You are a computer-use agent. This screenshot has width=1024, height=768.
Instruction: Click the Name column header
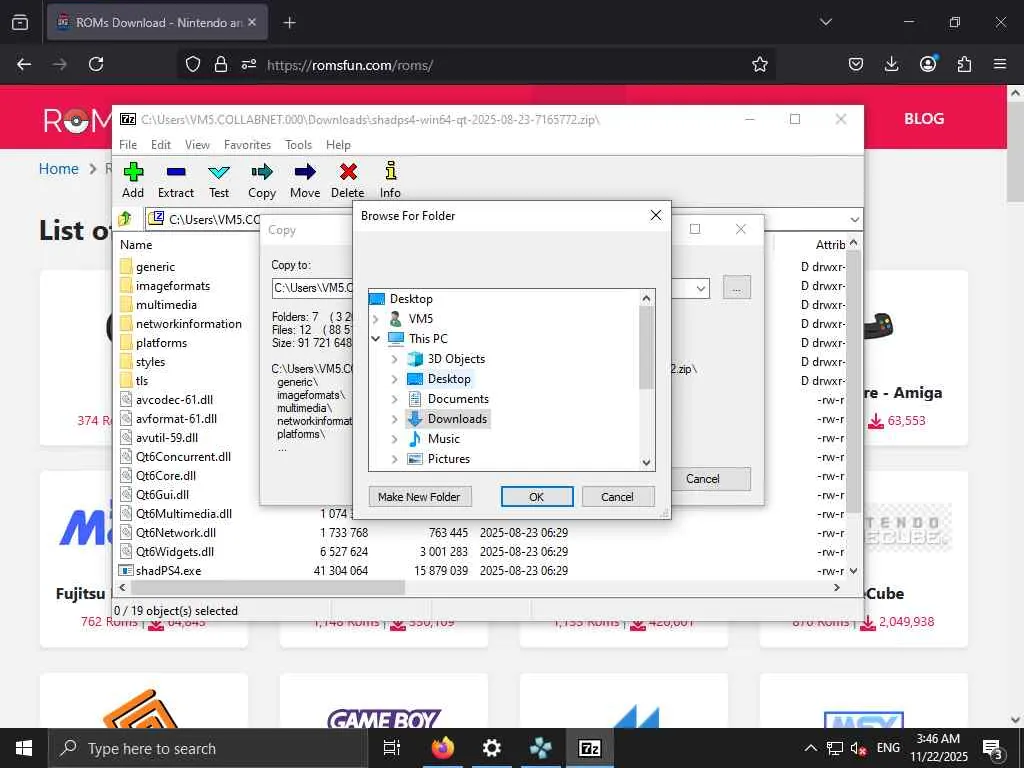coord(136,245)
